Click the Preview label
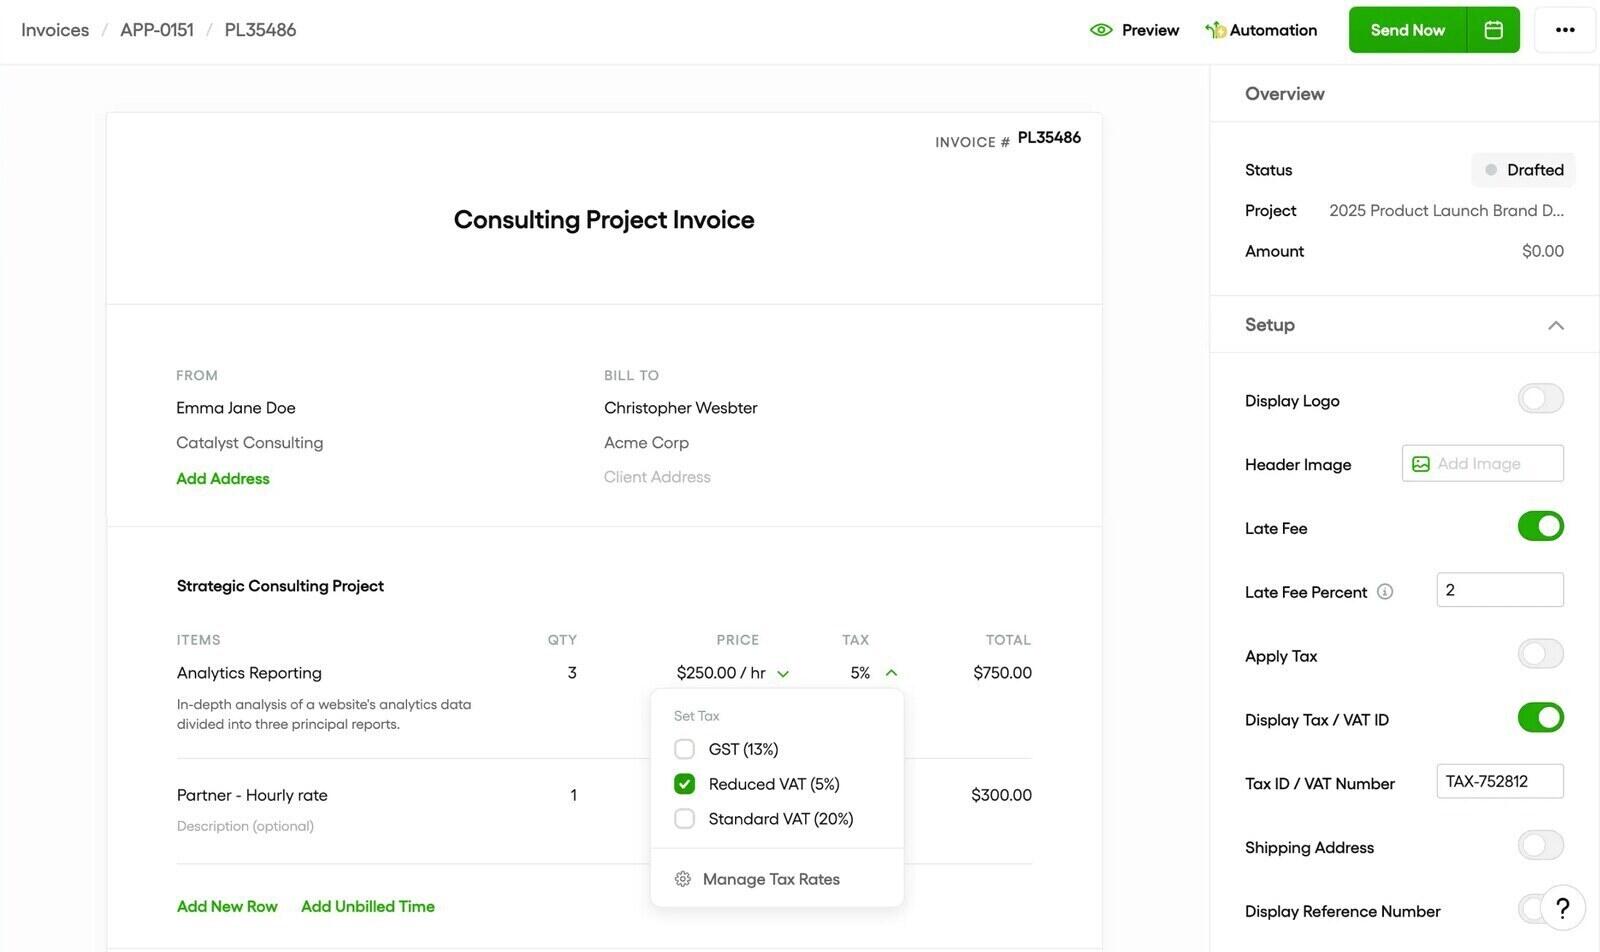 [1150, 30]
